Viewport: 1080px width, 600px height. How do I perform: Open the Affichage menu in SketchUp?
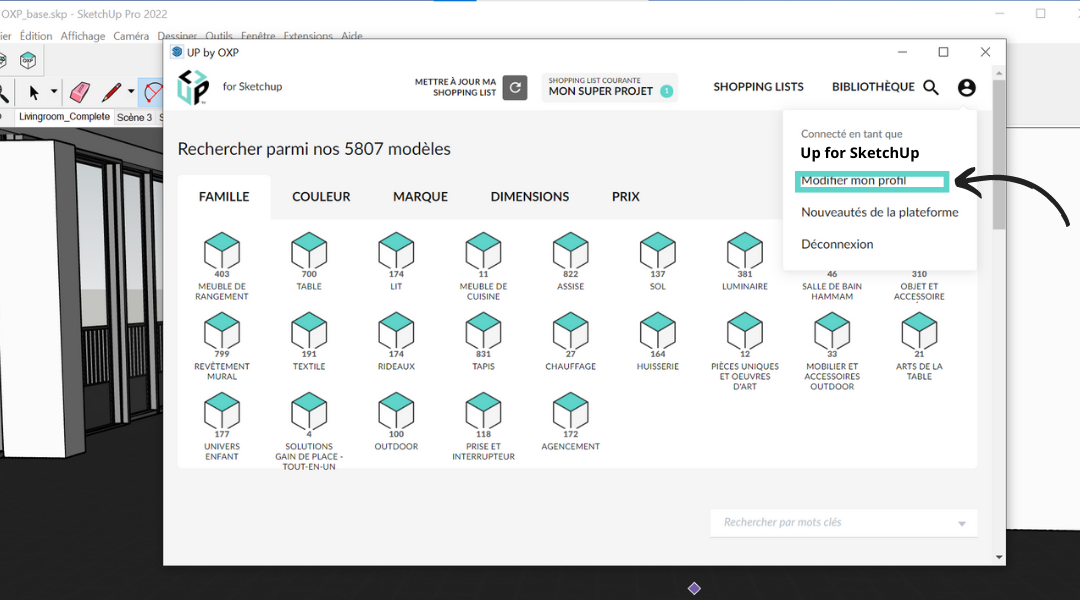point(83,36)
